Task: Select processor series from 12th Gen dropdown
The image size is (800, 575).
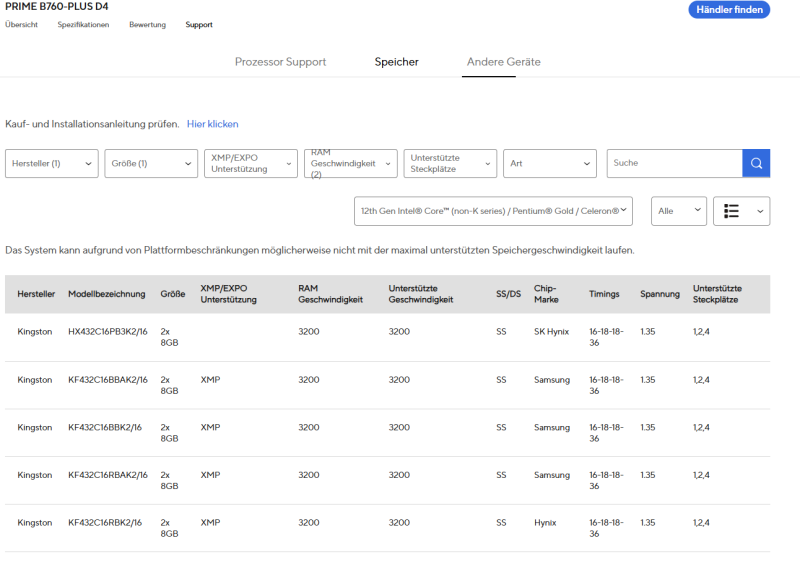Action: tap(494, 211)
